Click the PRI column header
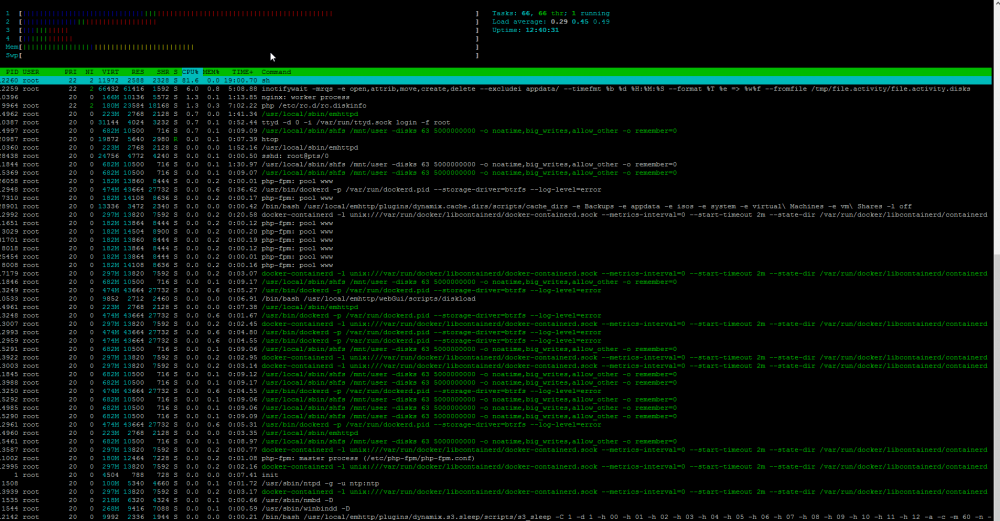Image resolution: width=1000 pixels, height=521 pixels. point(71,72)
